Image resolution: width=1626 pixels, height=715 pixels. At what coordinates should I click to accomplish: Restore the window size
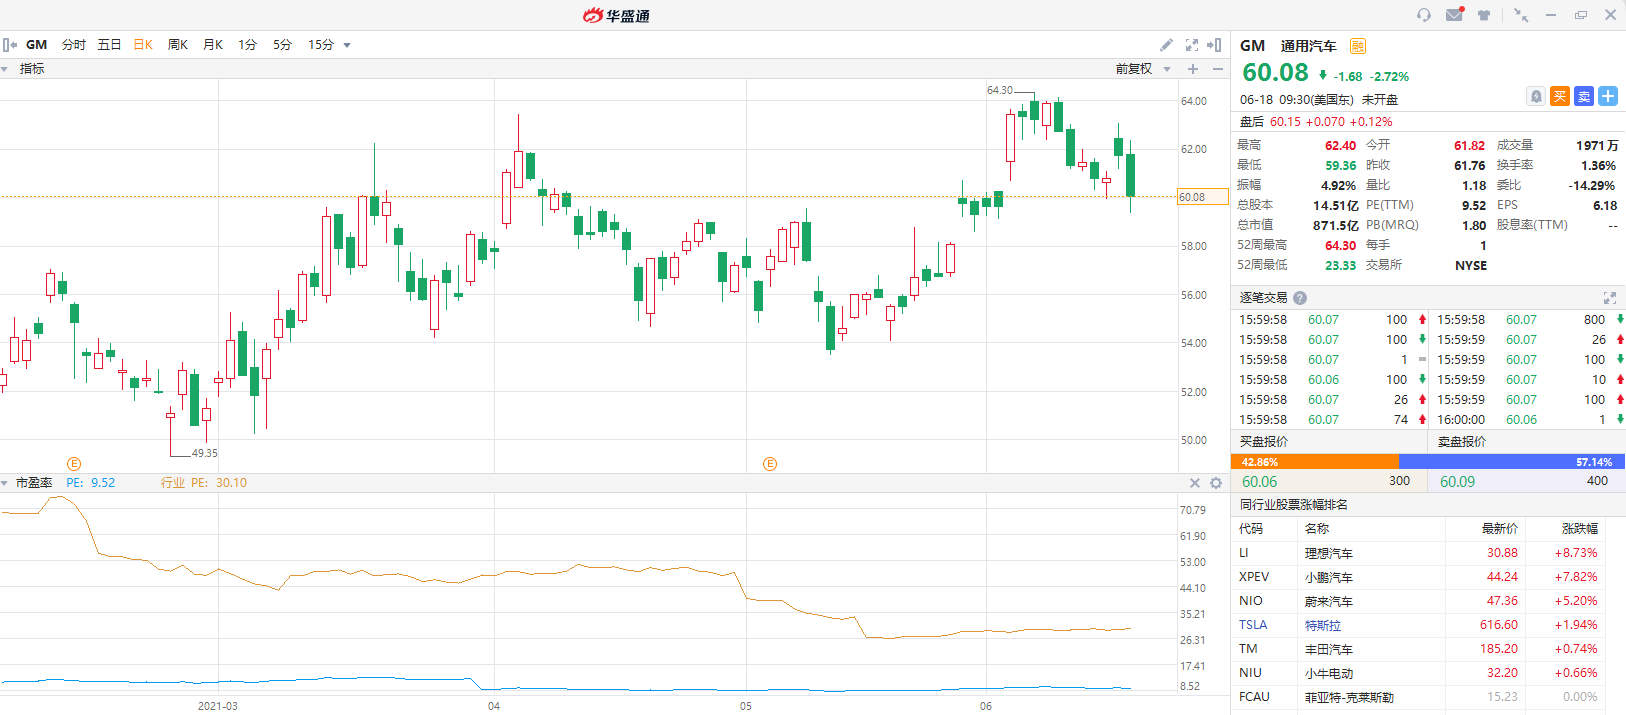(x=1581, y=15)
